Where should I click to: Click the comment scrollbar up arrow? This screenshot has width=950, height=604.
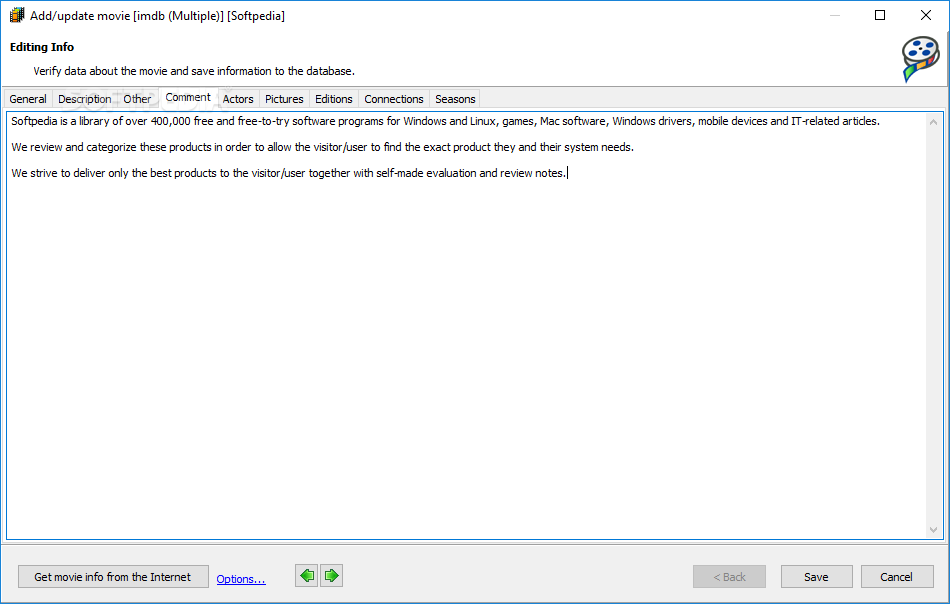[x=934, y=122]
